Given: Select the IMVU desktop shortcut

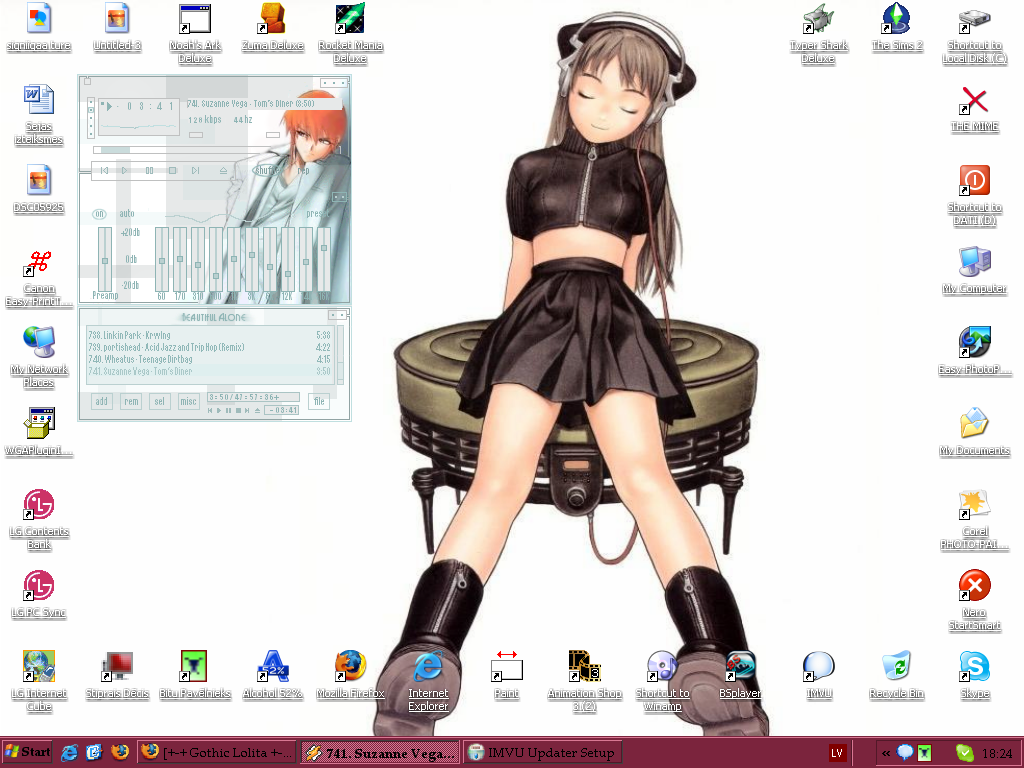Looking at the screenshot, I should click(x=819, y=675).
